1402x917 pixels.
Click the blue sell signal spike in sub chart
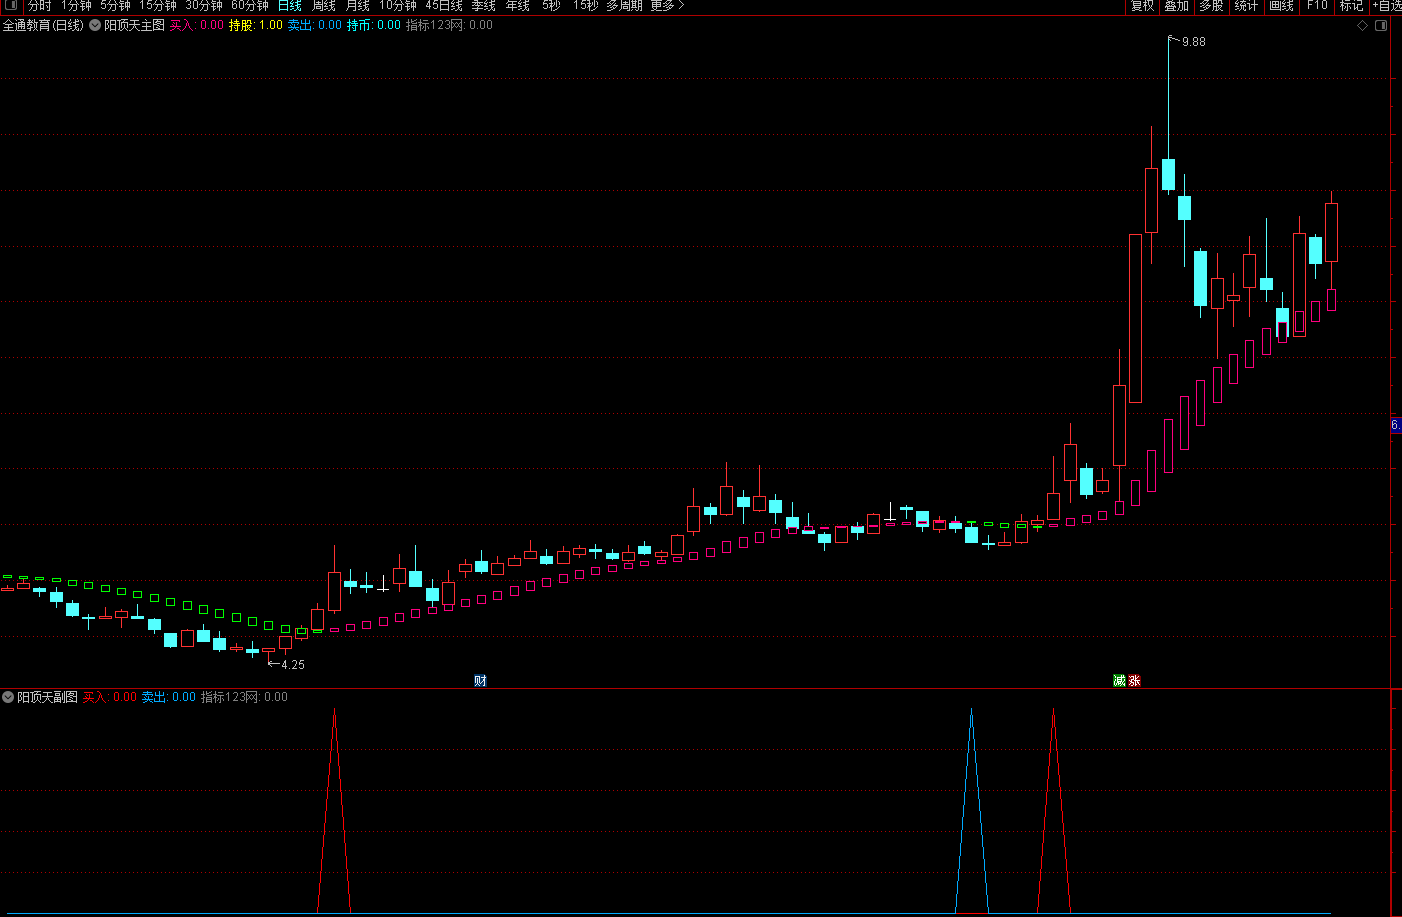tap(971, 810)
